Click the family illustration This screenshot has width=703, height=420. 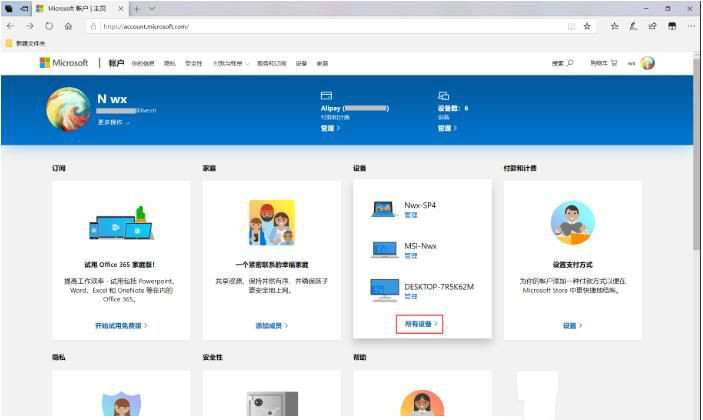(272, 223)
